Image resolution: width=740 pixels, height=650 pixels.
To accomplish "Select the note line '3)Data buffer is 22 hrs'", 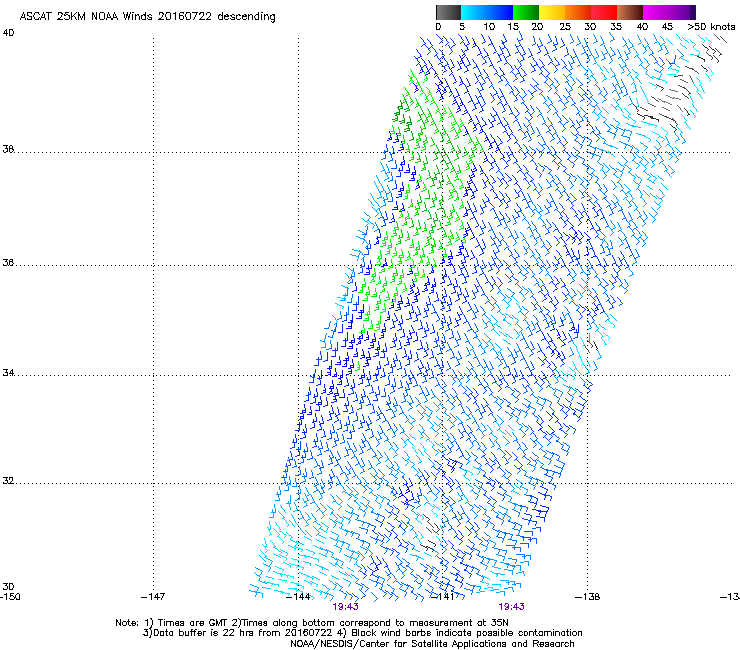I will (363, 633).
